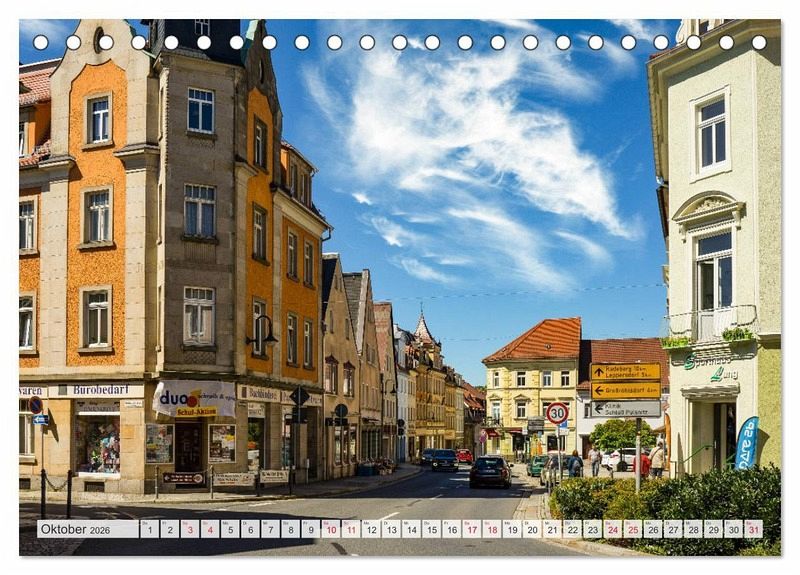Select day 1 in the calendar strip
The width and height of the screenshot is (800, 575).
coord(149,529)
